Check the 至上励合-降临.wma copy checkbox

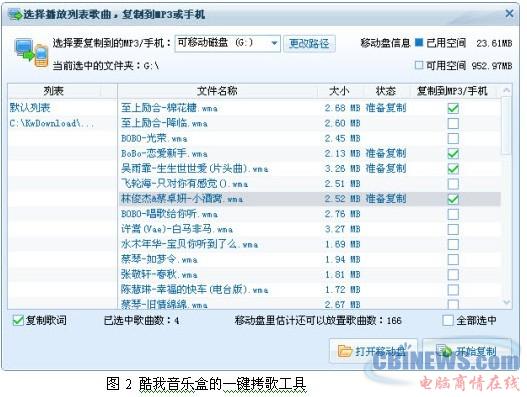click(453, 123)
